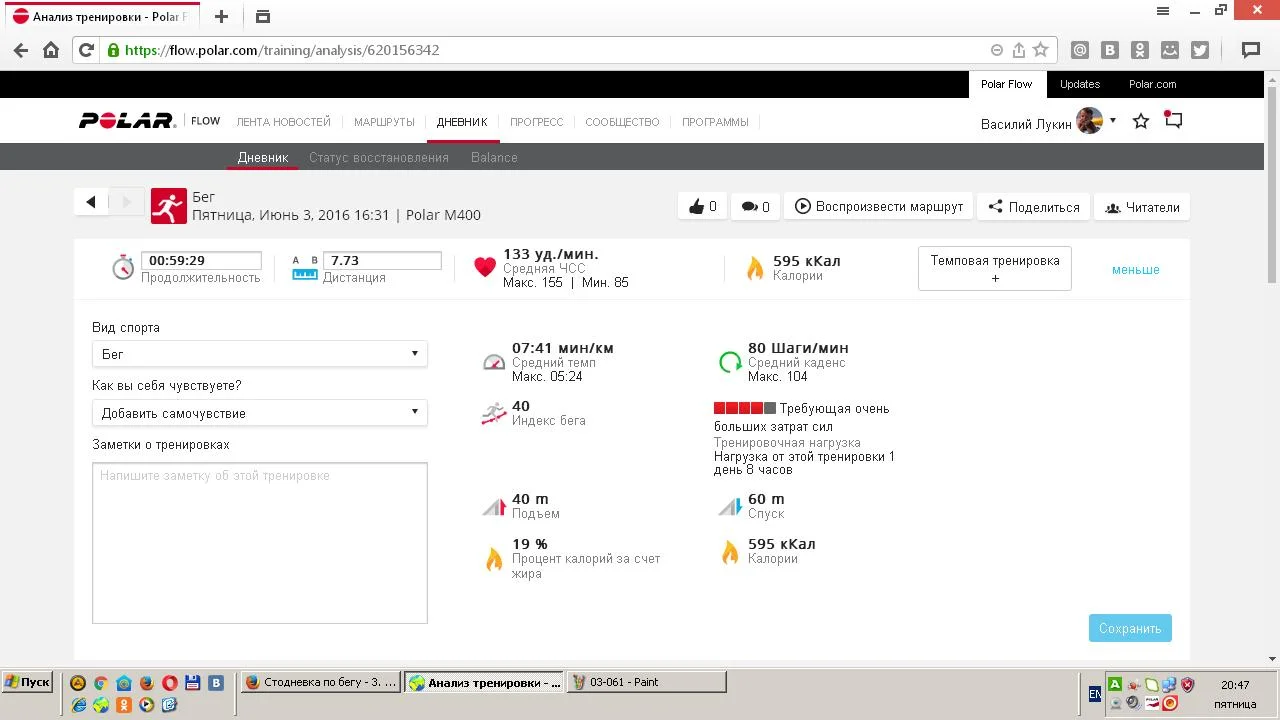Screen dimensions: 1280x720
Task: Click the user profile avatar
Action: click(1090, 121)
